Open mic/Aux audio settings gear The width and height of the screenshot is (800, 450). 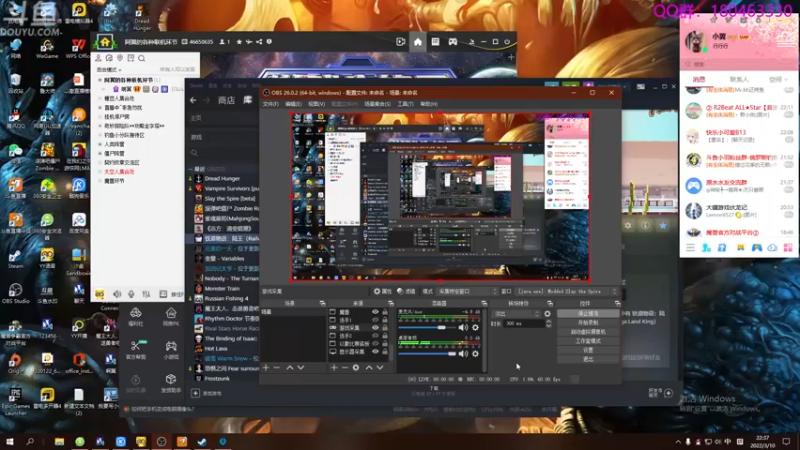[476, 328]
